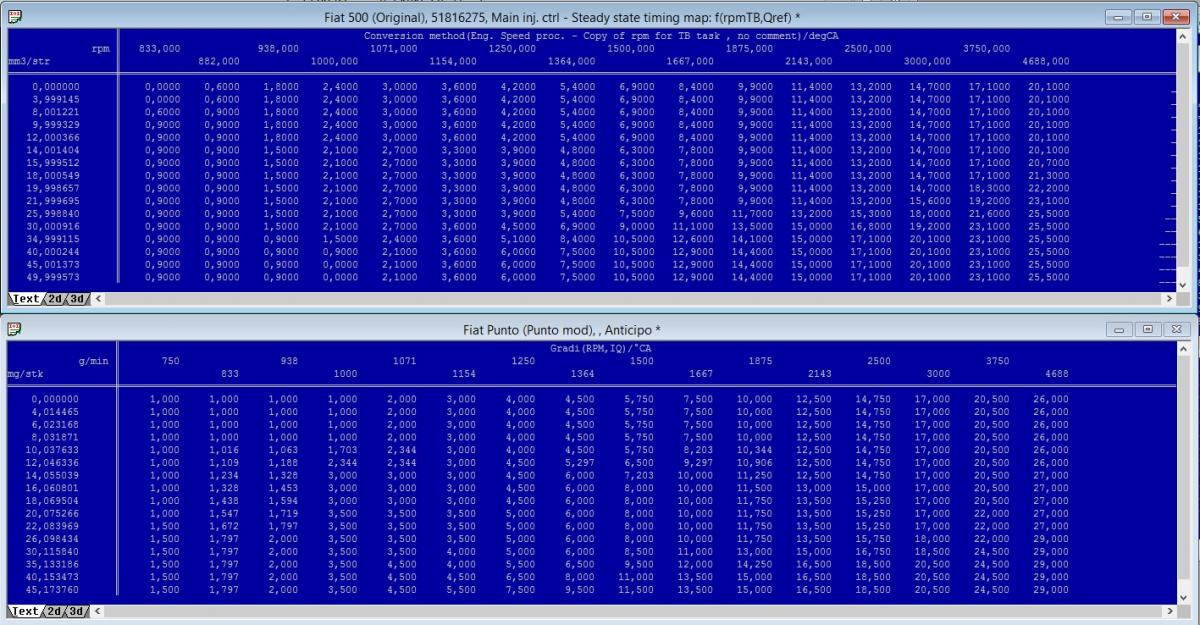Select column header '1667' in Fiat Punto map
1200x625 pixels.
pos(702,374)
